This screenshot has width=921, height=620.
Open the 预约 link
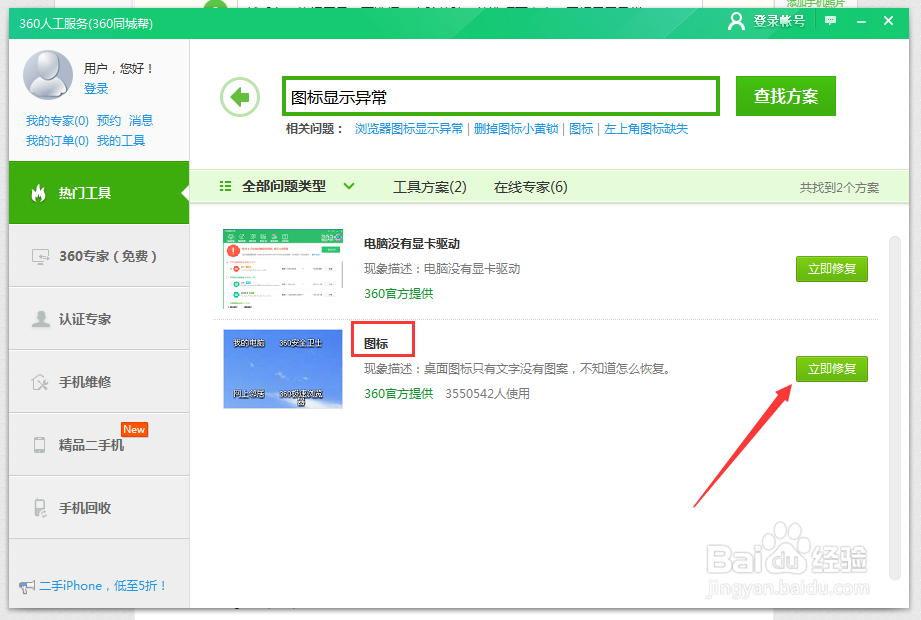tap(109, 120)
